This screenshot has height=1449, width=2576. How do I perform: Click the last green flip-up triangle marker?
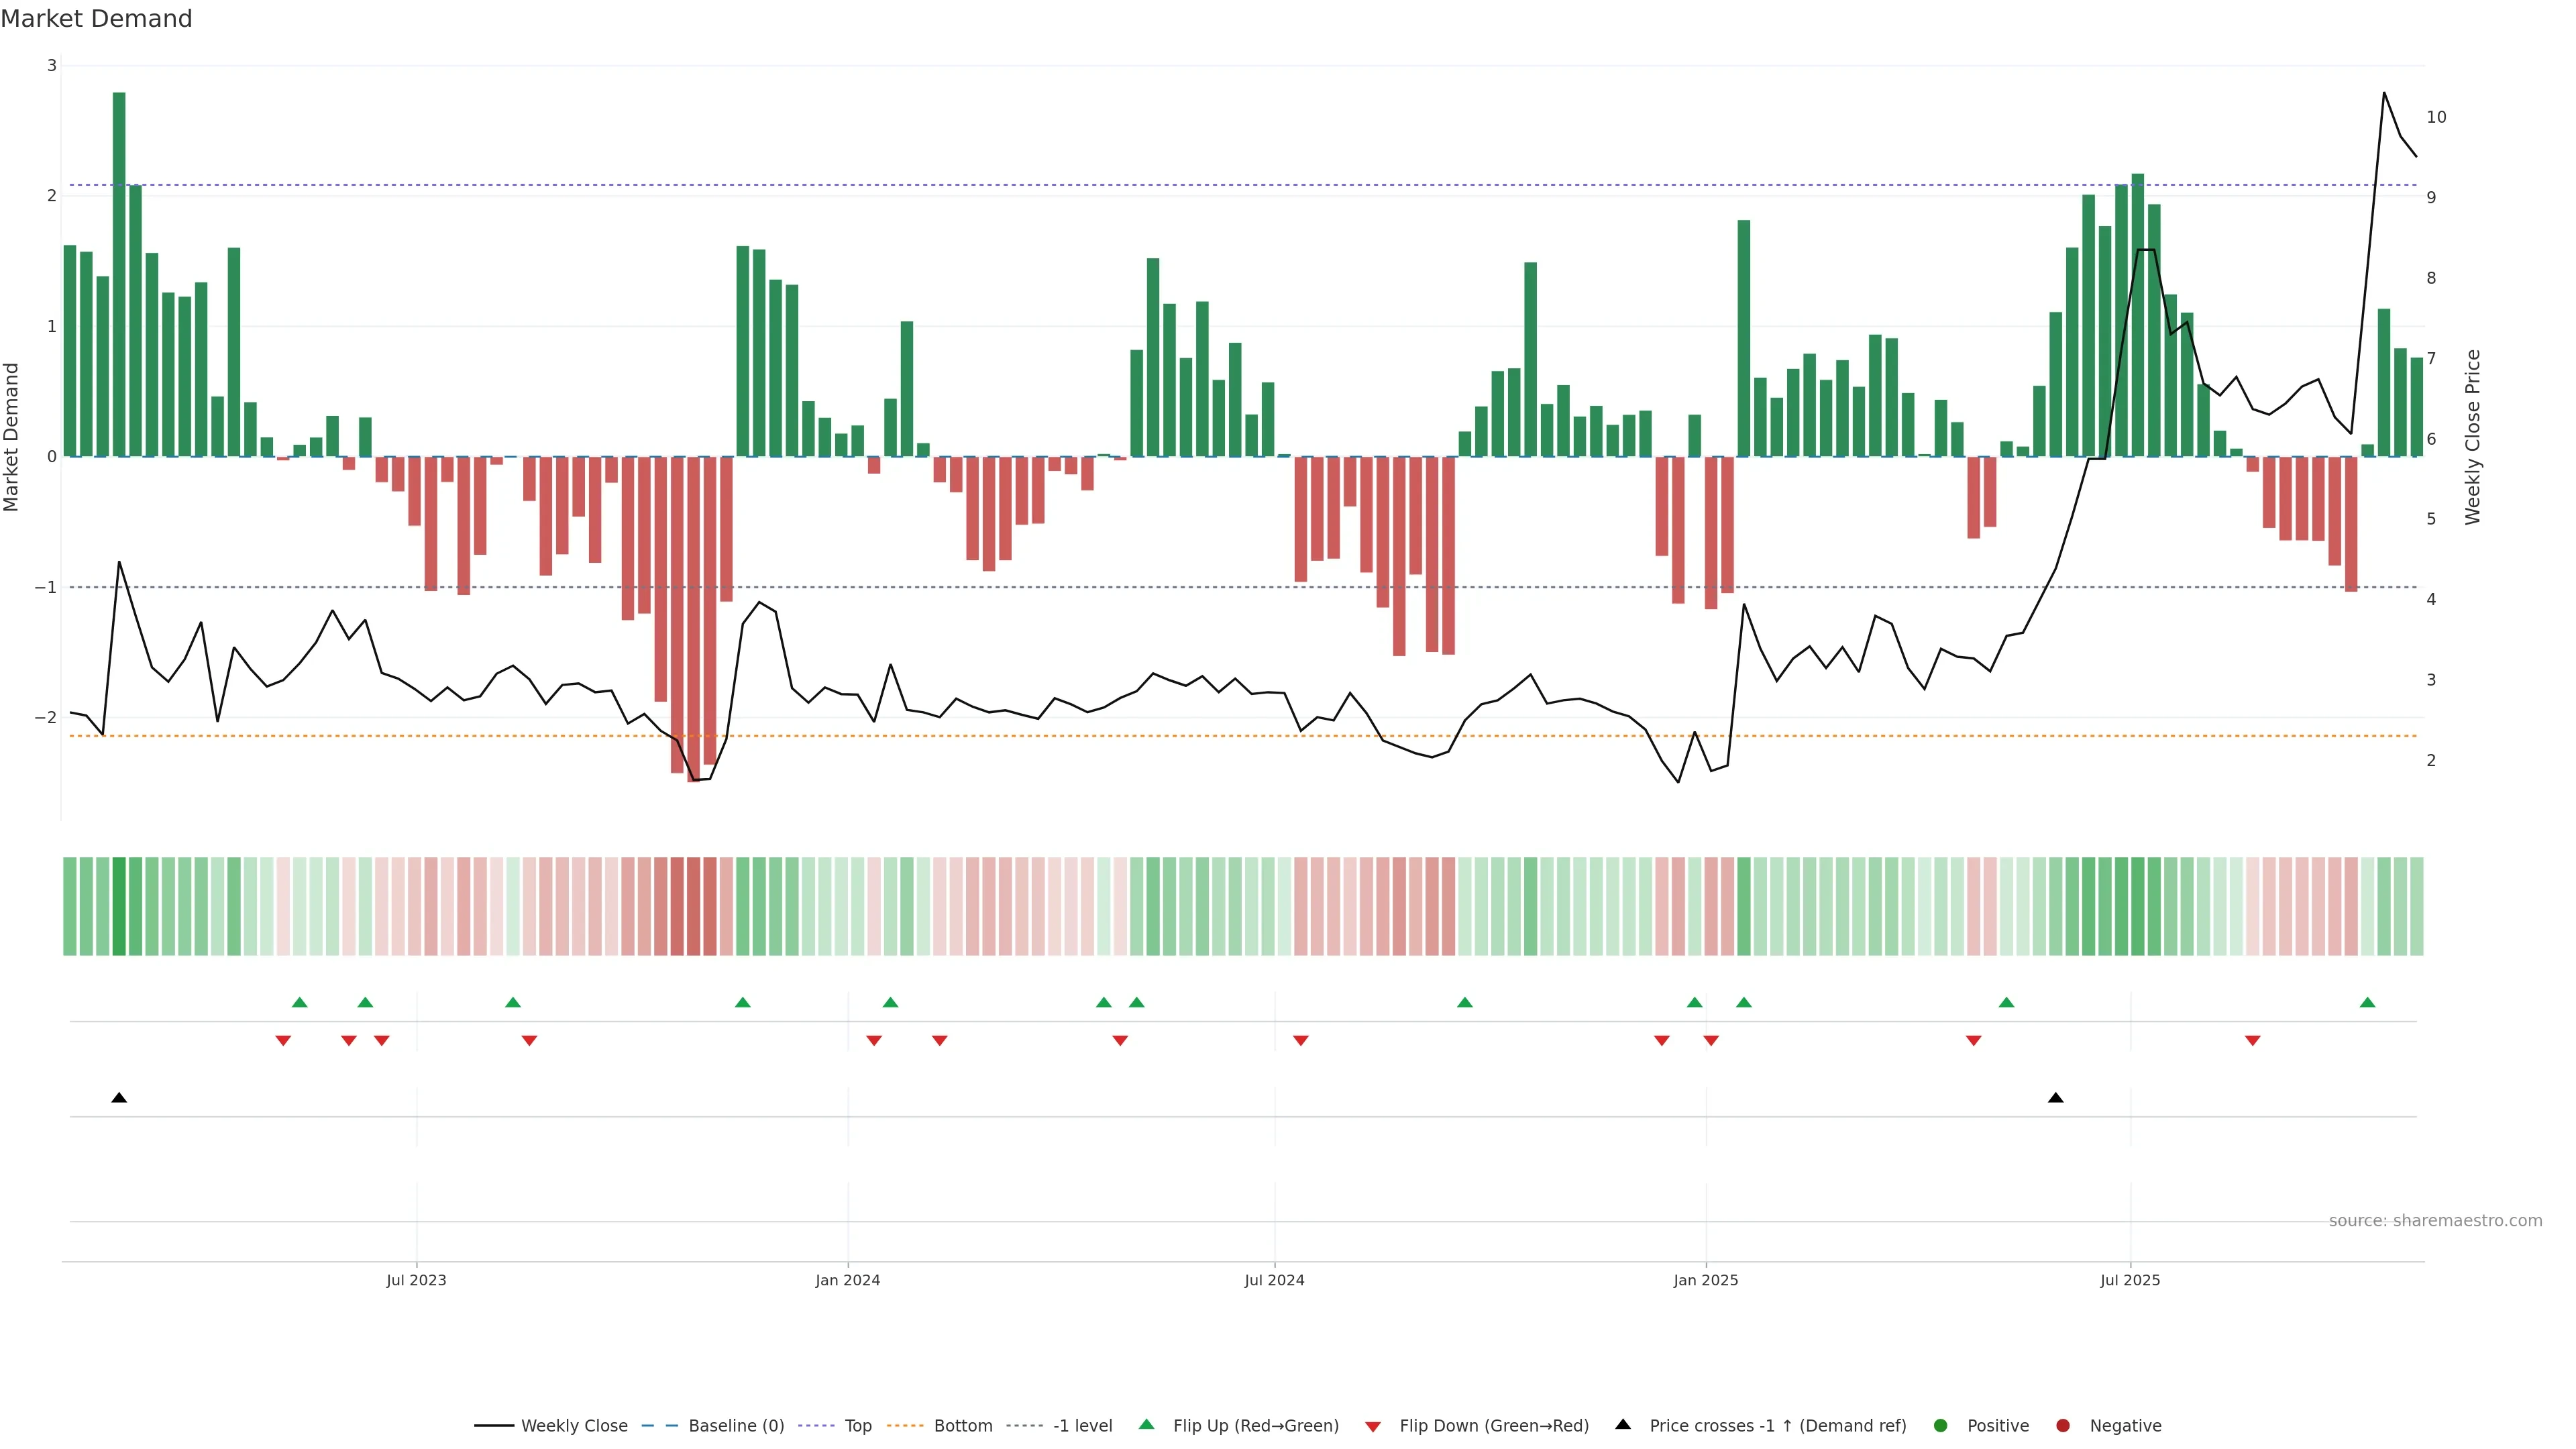(x=2367, y=1002)
